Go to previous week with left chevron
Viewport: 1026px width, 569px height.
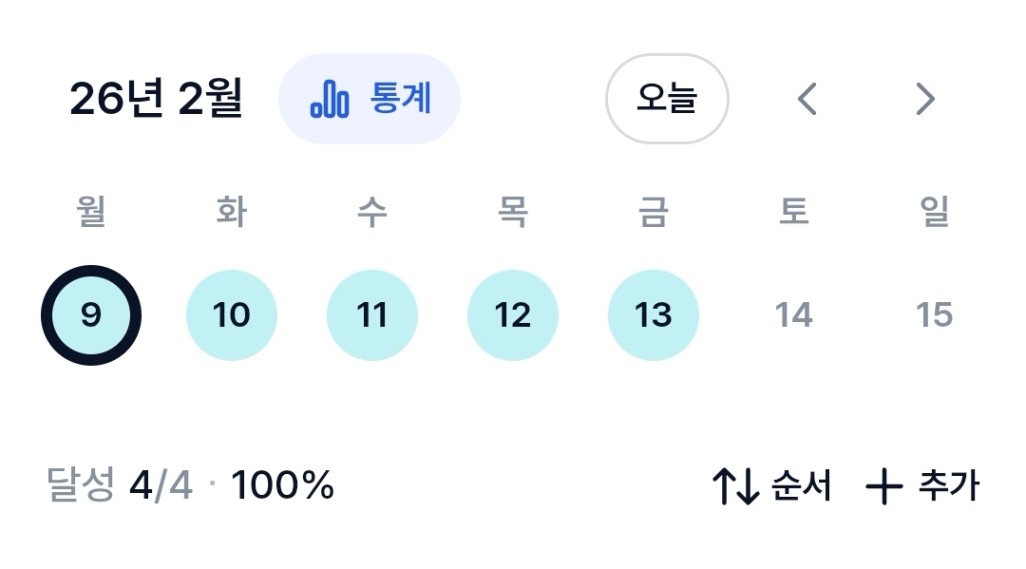click(807, 99)
